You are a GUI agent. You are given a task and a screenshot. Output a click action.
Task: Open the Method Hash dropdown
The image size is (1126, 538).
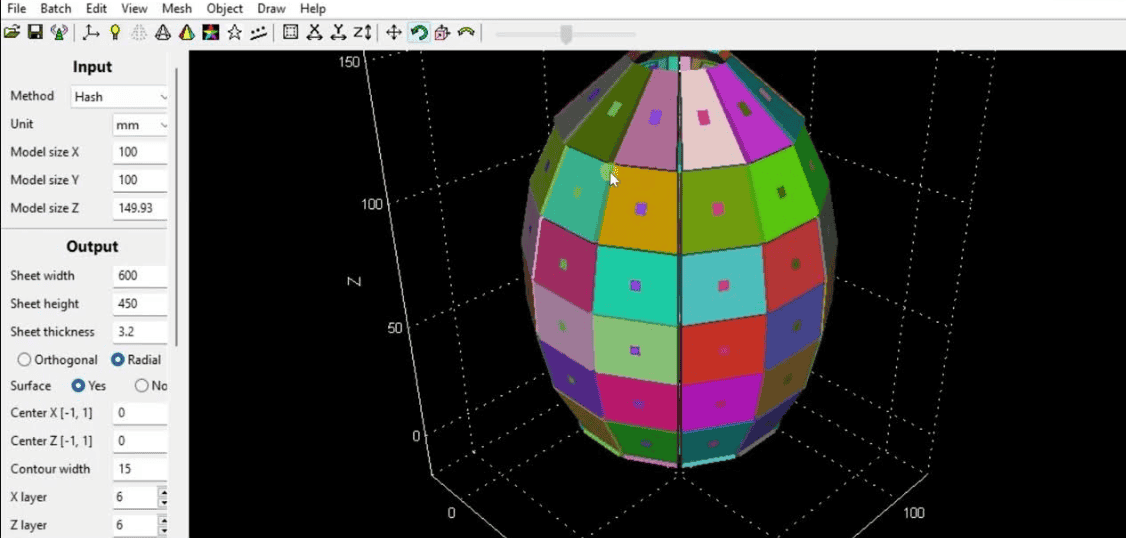pyautogui.click(x=119, y=96)
